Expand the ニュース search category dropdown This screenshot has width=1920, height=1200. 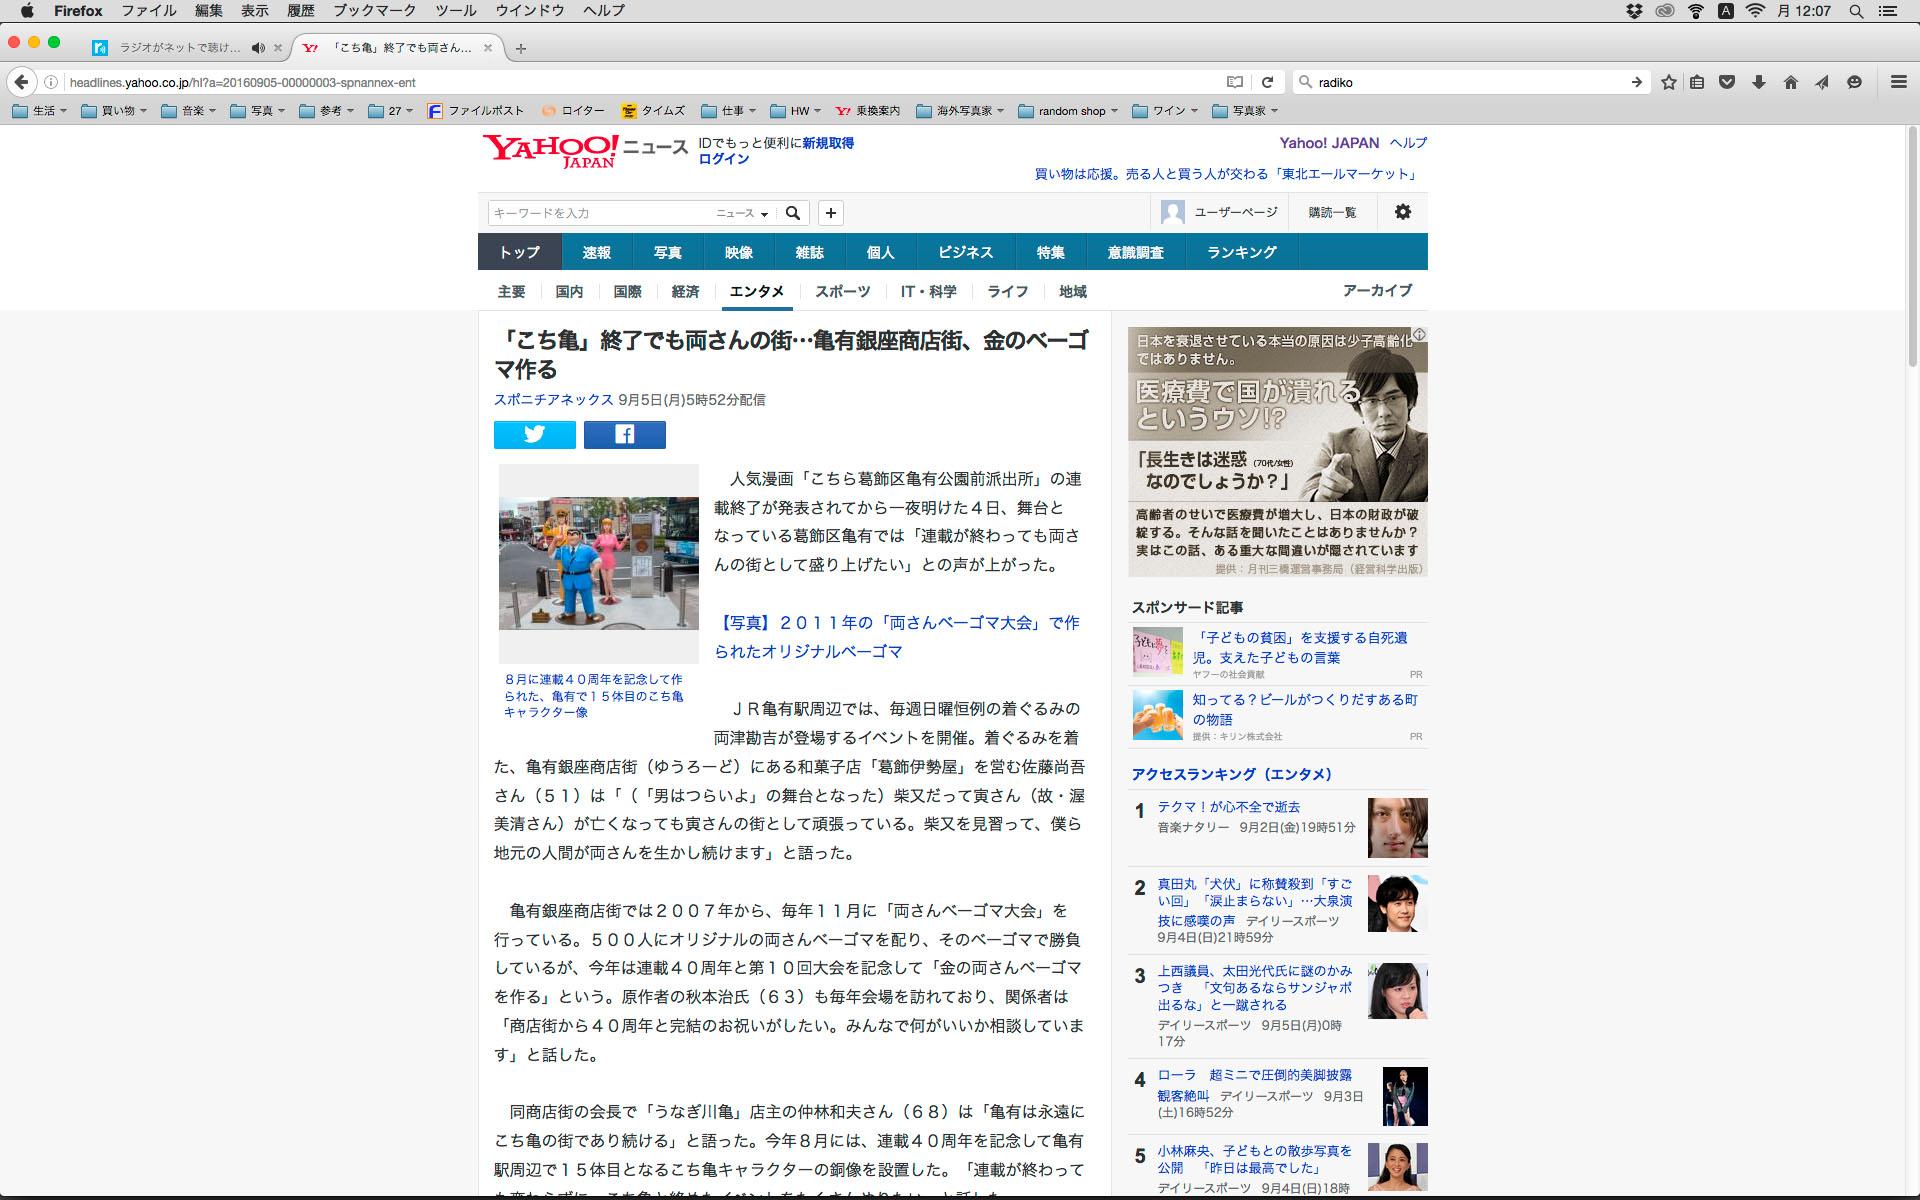(x=742, y=213)
